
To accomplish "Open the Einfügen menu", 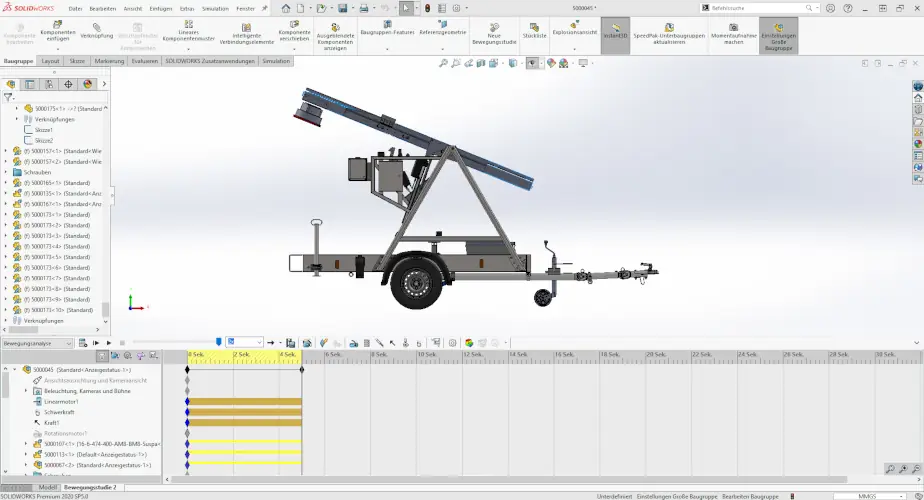I will (x=160, y=8).
